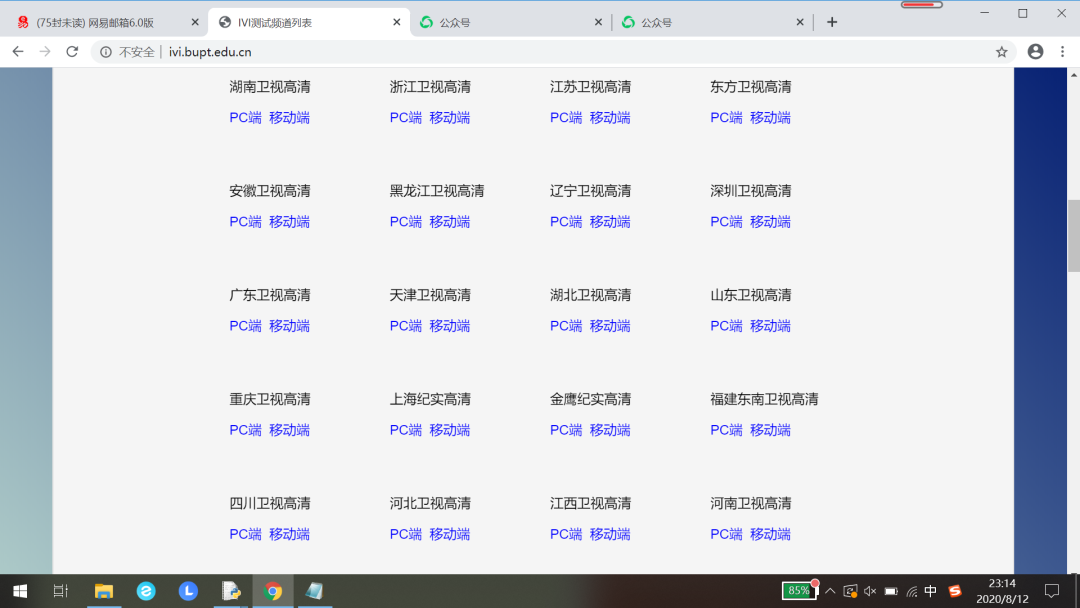Open PC端 link for 深圳卫视高清
The width and height of the screenshot is (1080, 608).
(x=726, y=222)
